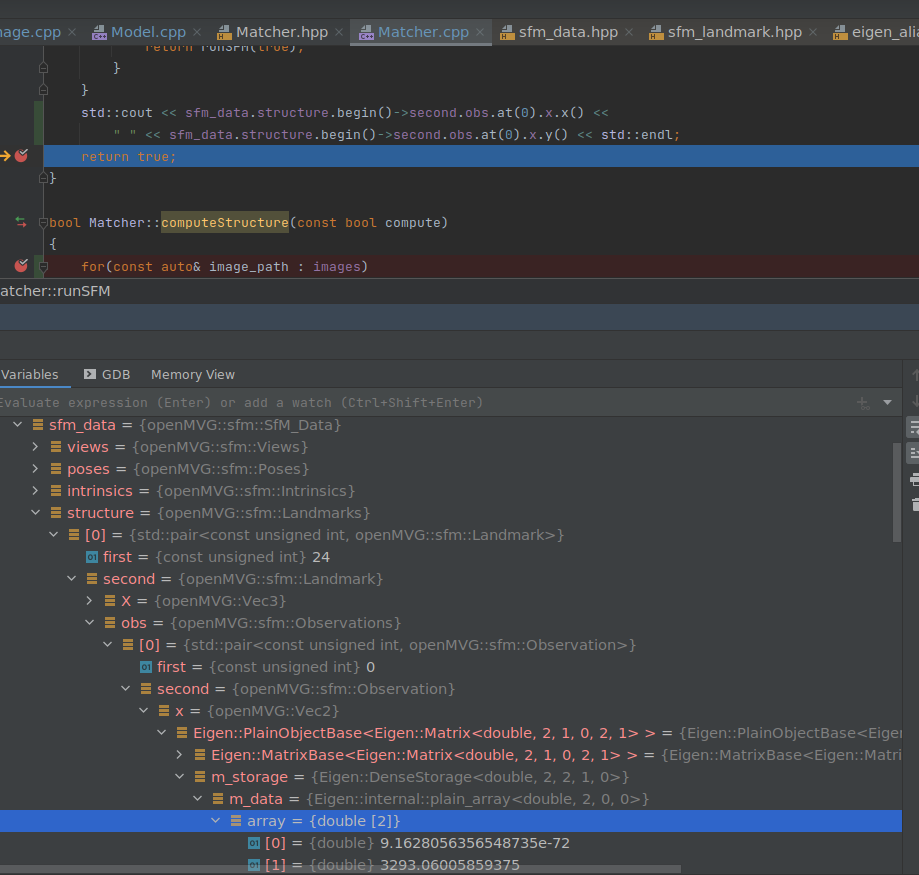
Task: Collapse the [0] std::pair Landmark entry
Action: pyautogui.click(x=53, y=534)
